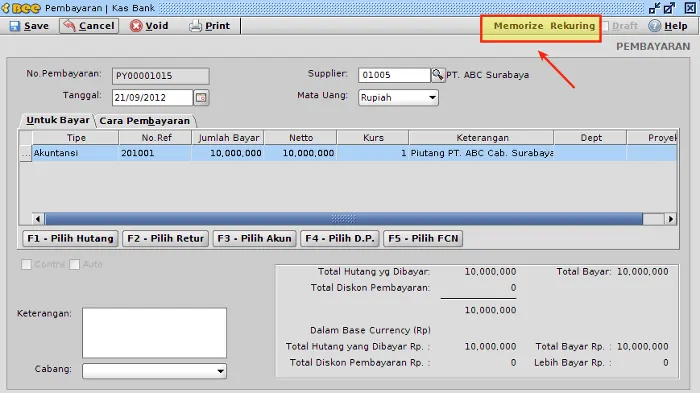Image resolution: width=700 pixels, height=393 pixels.
Task: Click the Proyek column header
Action: (x=652, y=138)
